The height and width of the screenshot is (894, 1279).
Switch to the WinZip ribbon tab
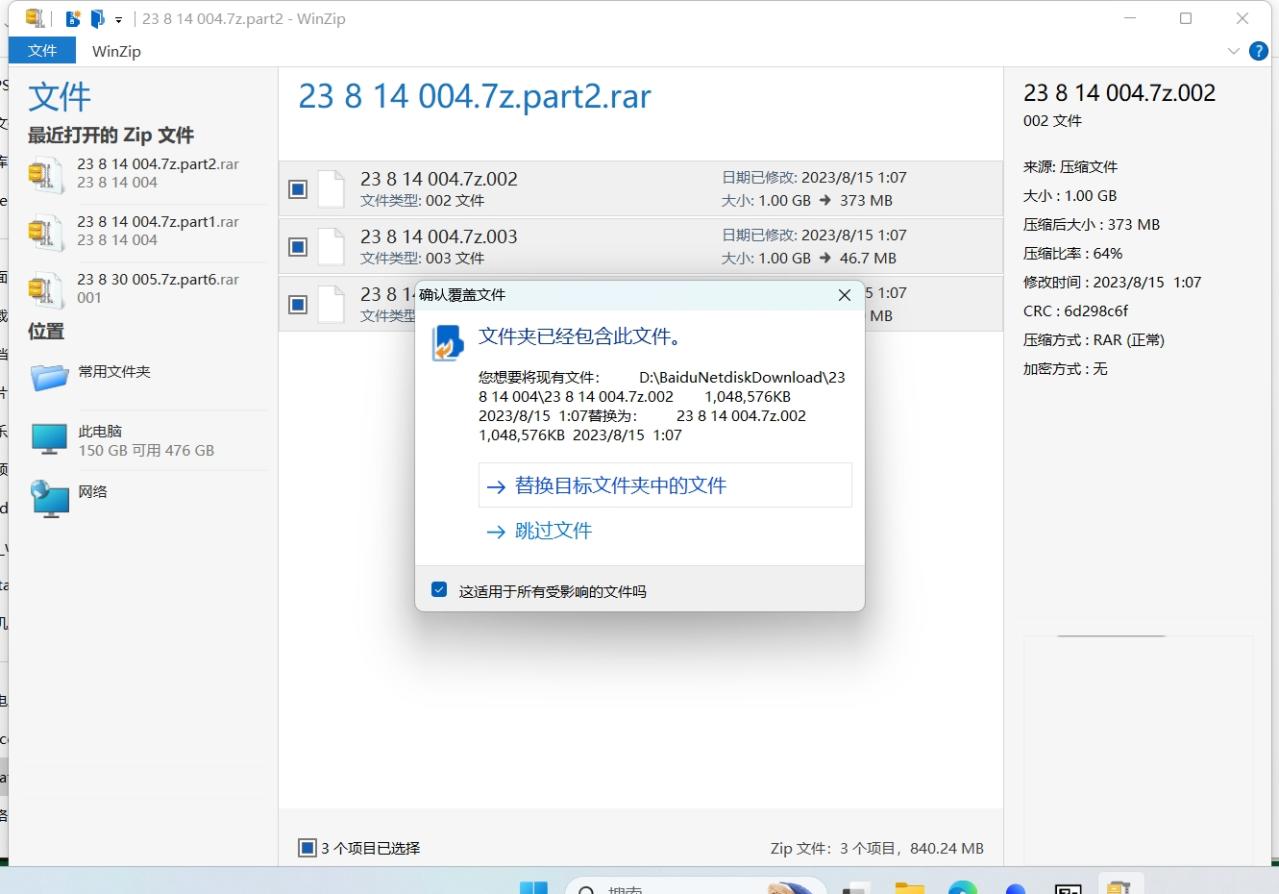click(116, 51)
